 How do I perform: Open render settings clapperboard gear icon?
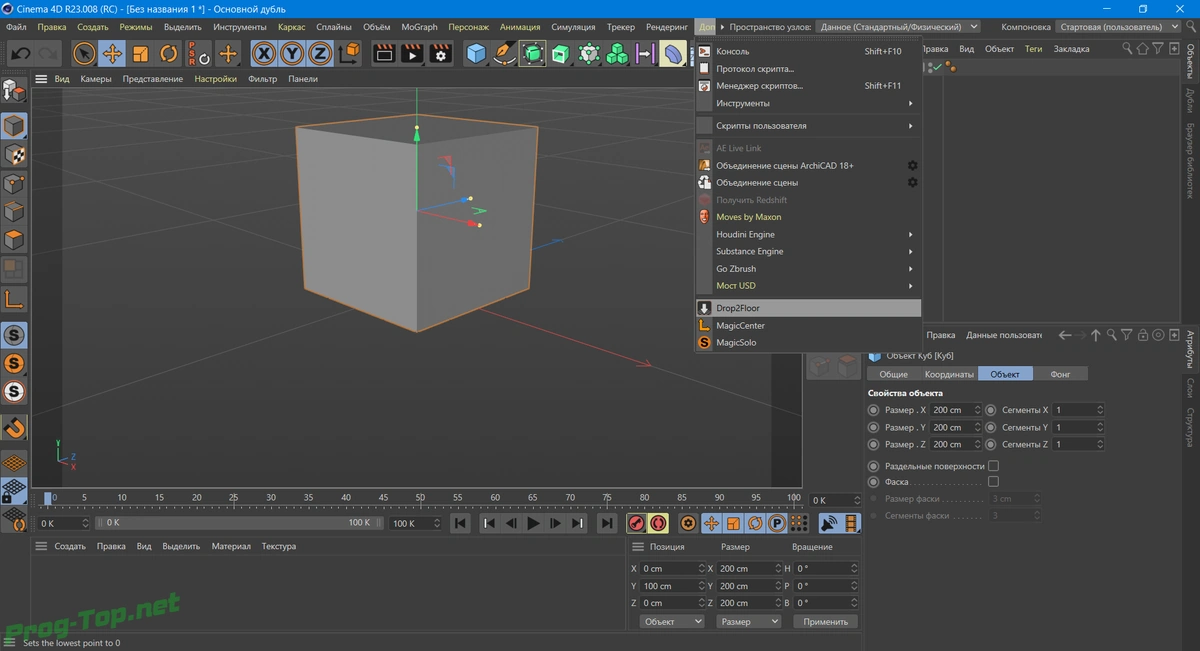tap(441, 53)
